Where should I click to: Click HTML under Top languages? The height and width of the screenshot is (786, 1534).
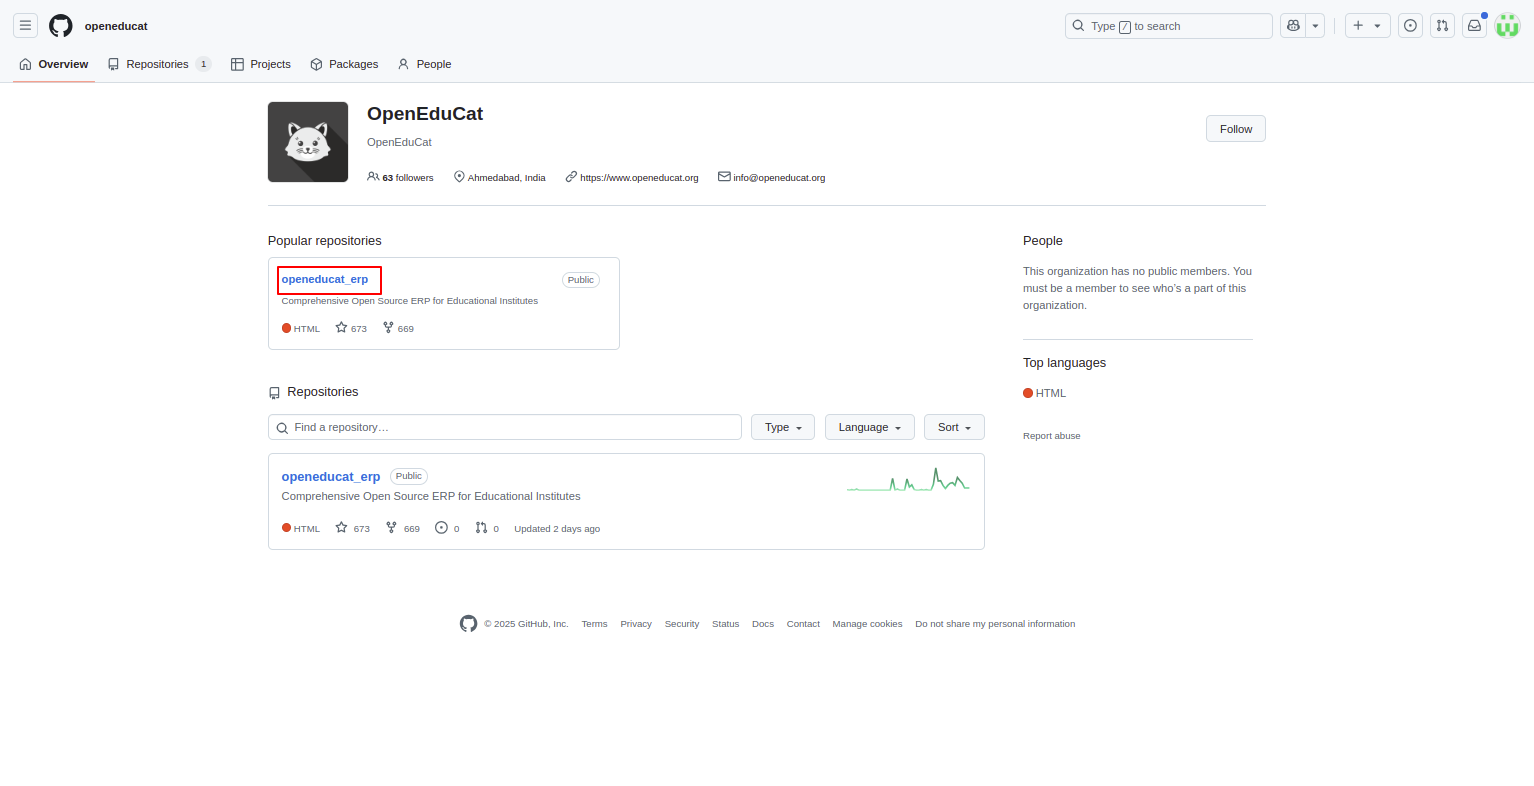1044,393
